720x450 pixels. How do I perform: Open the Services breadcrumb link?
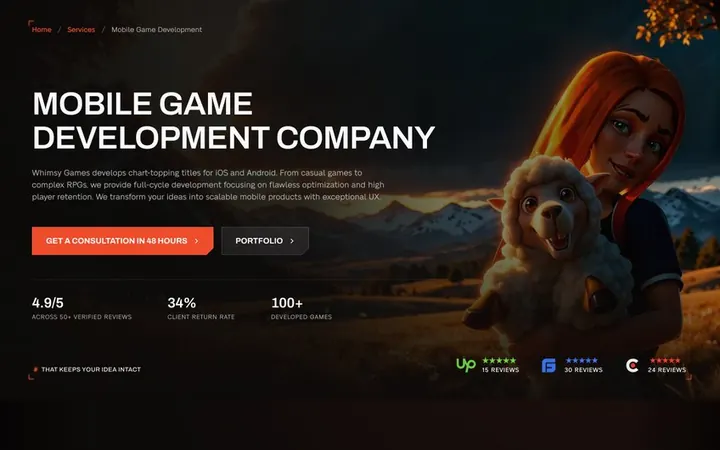coord(81,29)
